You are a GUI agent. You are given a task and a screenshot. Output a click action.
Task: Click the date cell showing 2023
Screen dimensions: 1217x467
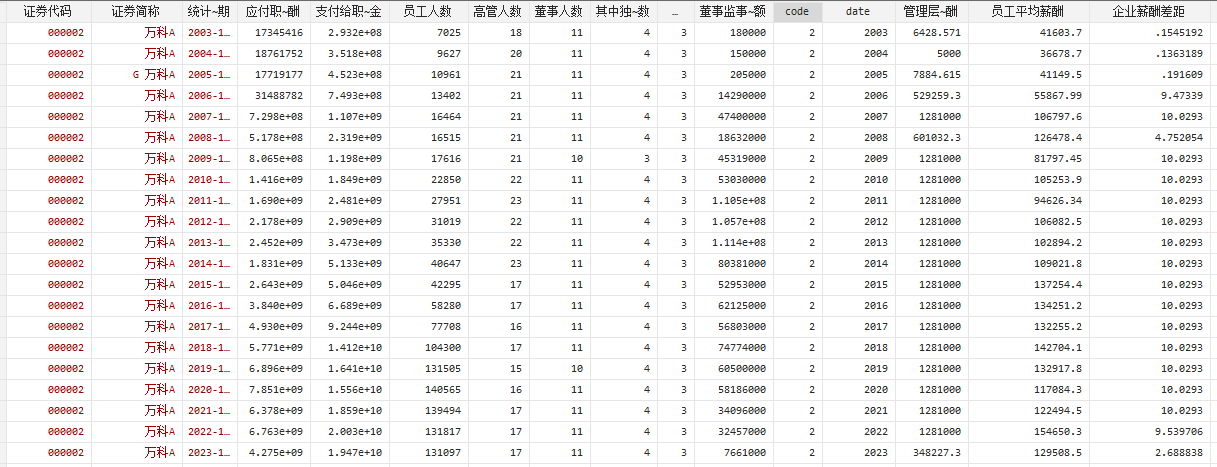[857, 453]
